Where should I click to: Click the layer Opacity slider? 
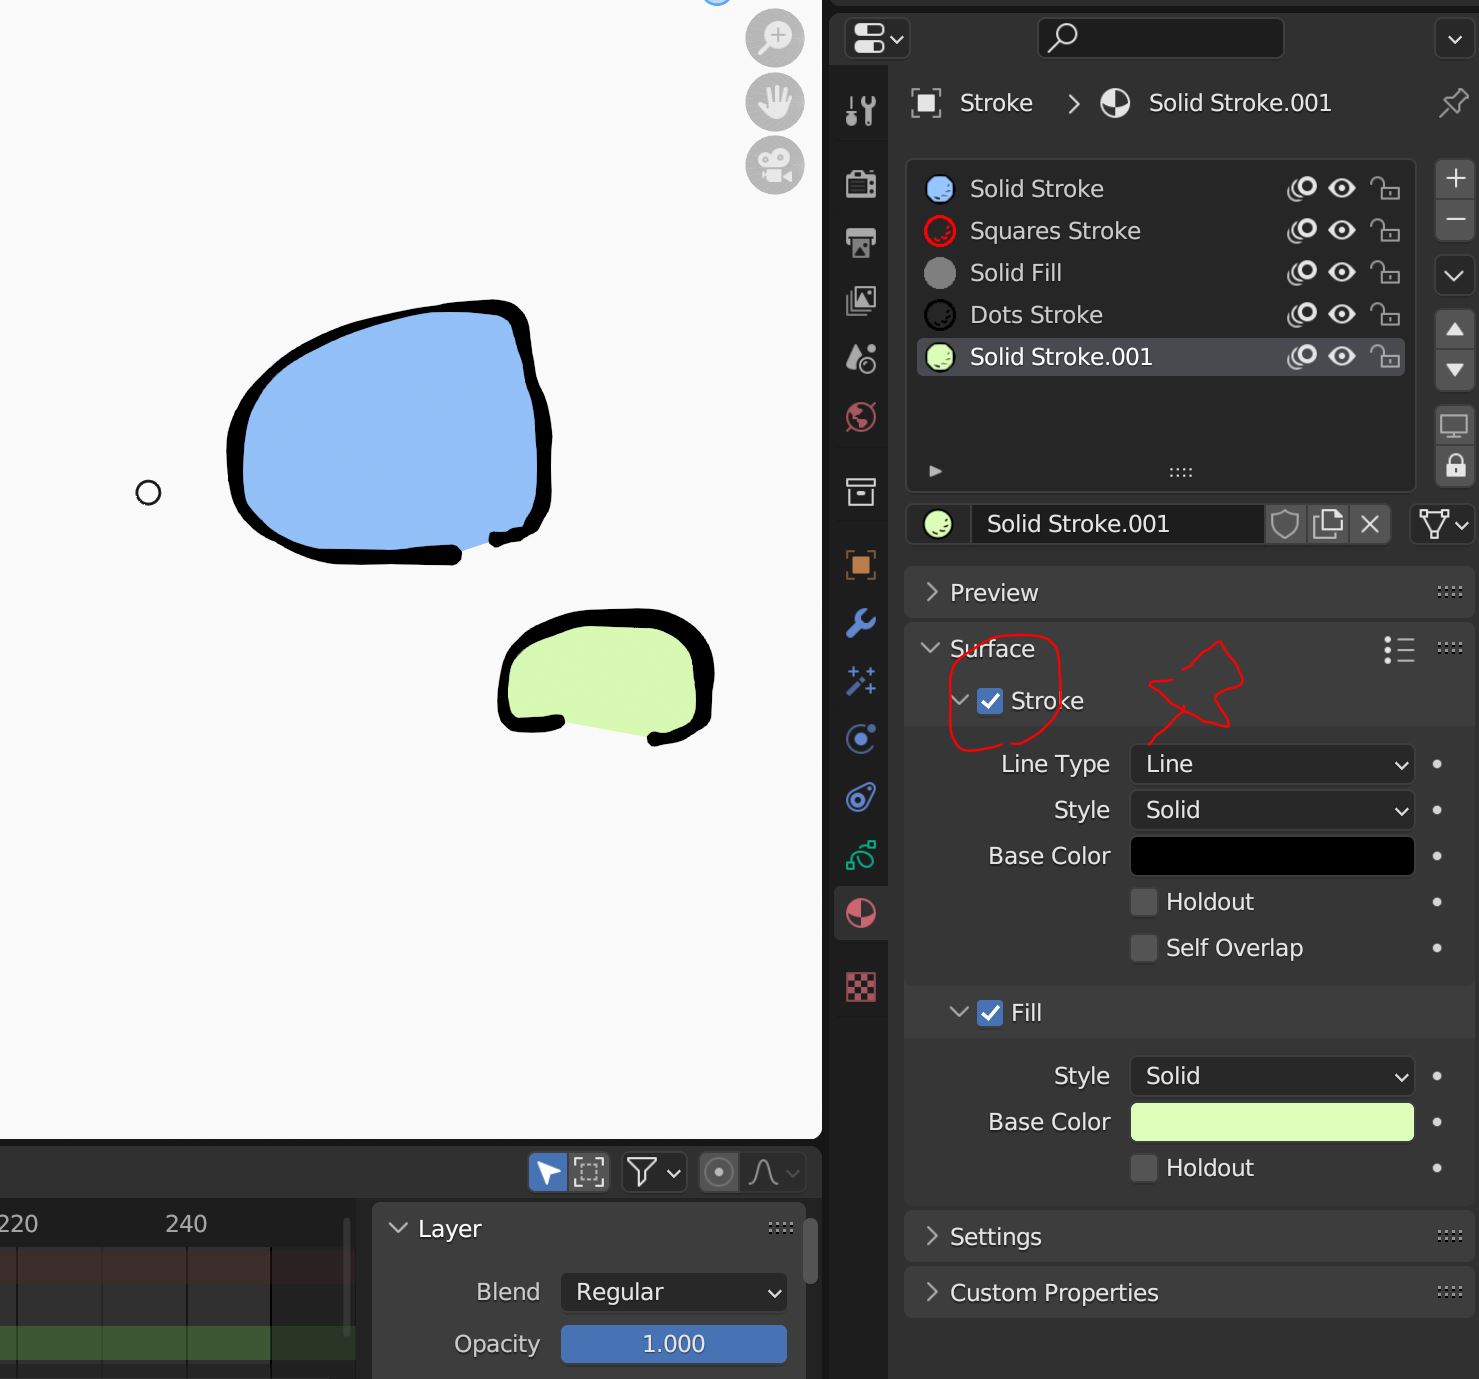pos(674,1344)
